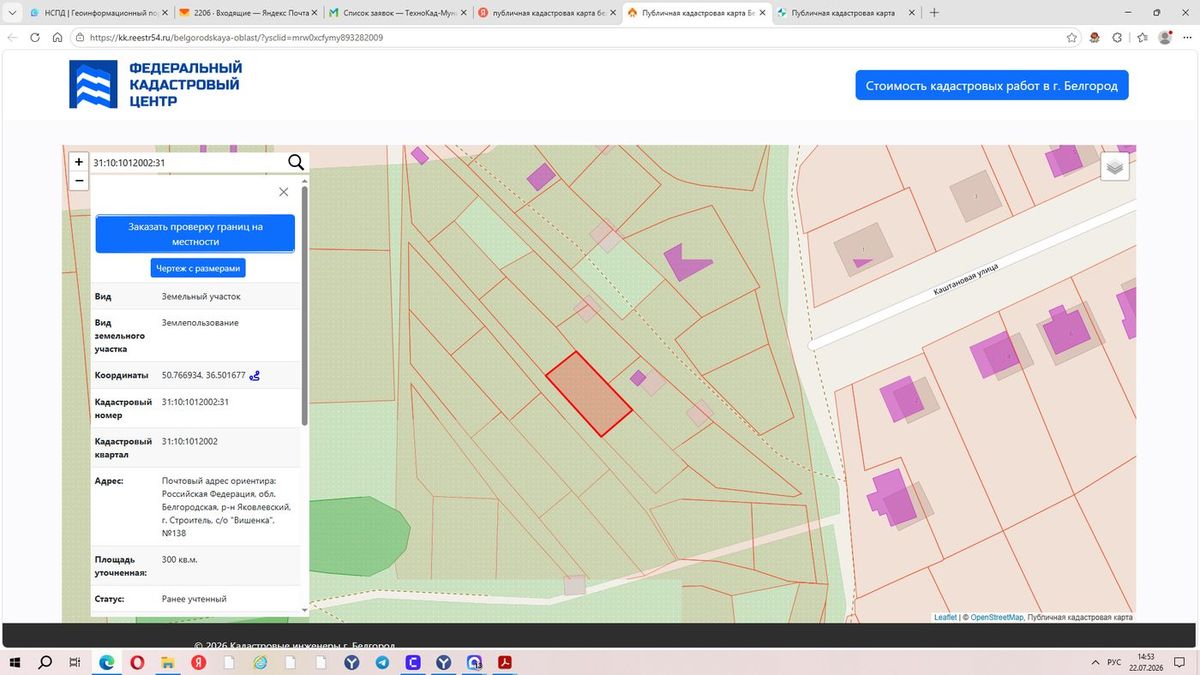Click the magnifier search icon in map search
Viewport: 1200px width, 675px height.
(x=296, y=162)
